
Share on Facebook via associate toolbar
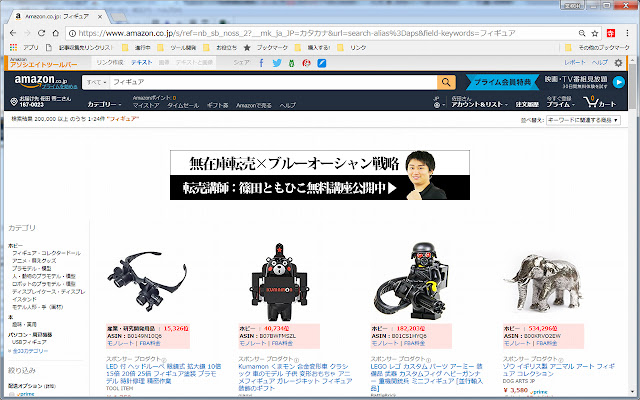tap(262, 63)
